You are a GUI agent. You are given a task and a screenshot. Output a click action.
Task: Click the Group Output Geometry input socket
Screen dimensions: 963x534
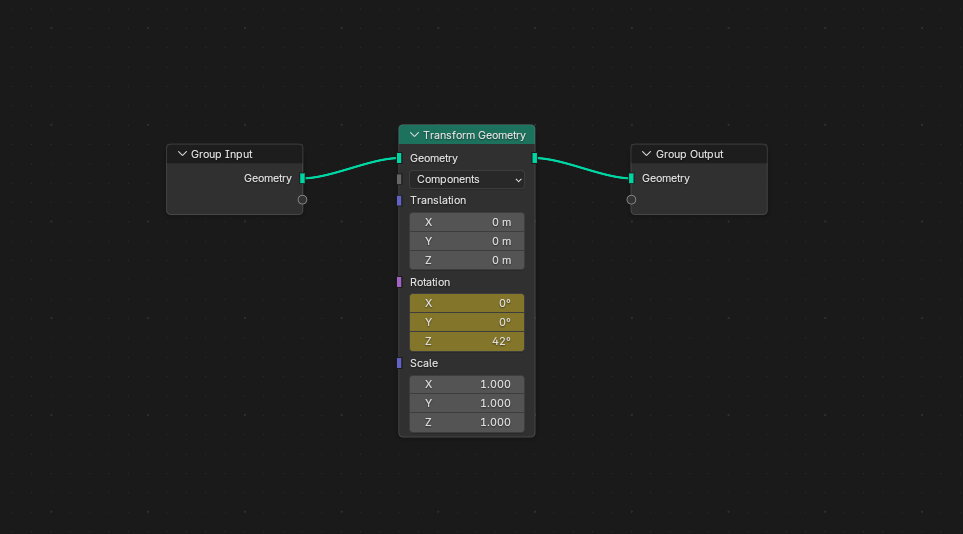click(631, 178)
